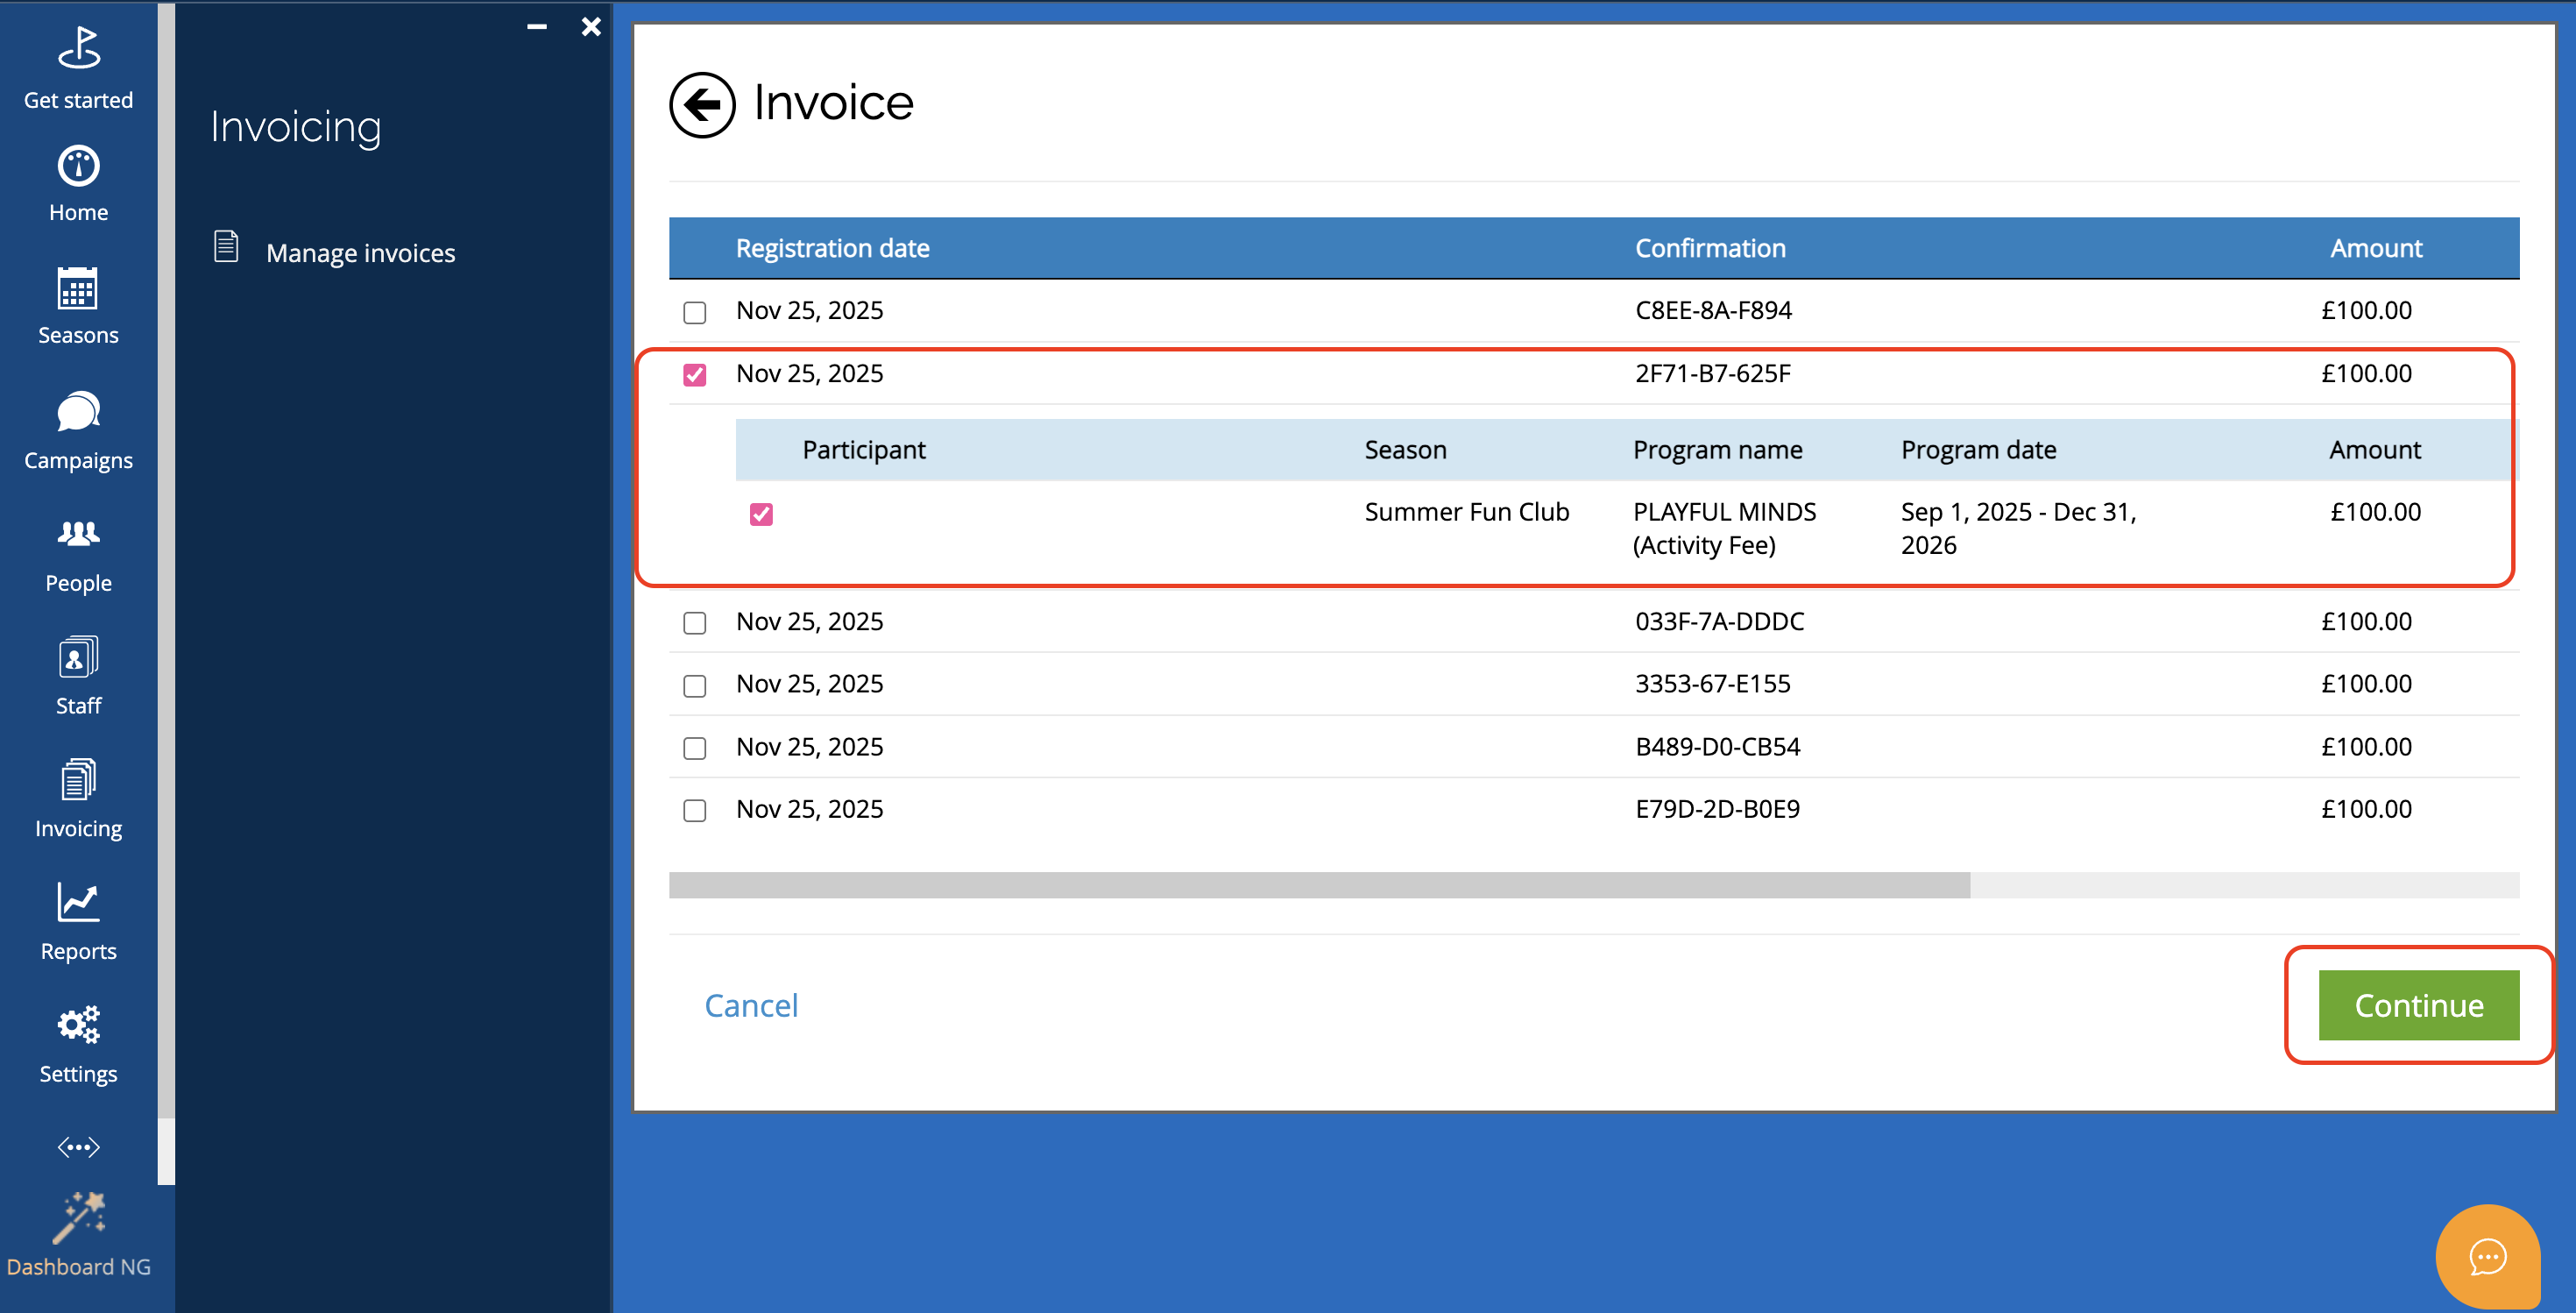Image resolution: width=2576 pixels, height=1313 pixels.
Task: Uncheck the 2F71-B7-625F registration checkbox
Action: pos(695,375)
